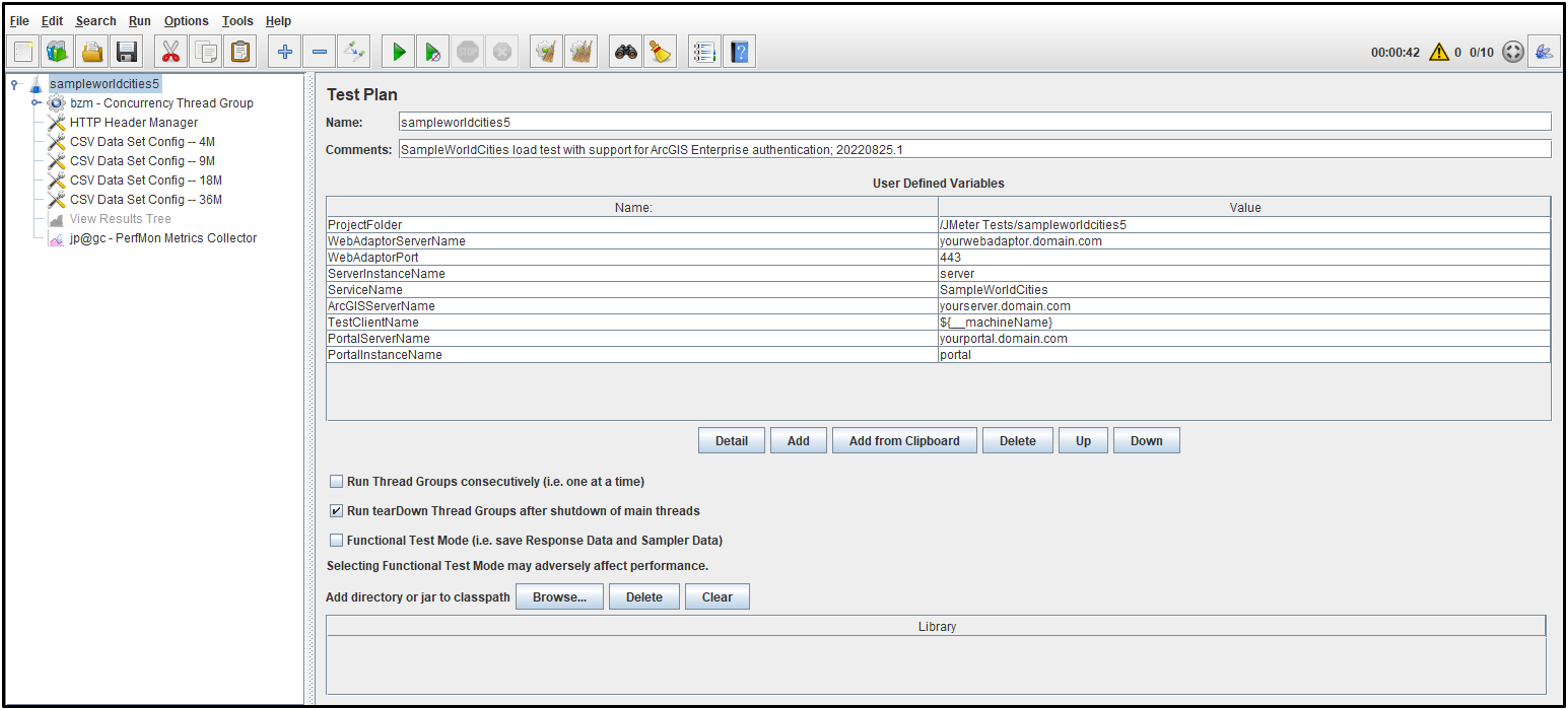
Task: Click Delete button beside Browse
Action: point(644,597)
